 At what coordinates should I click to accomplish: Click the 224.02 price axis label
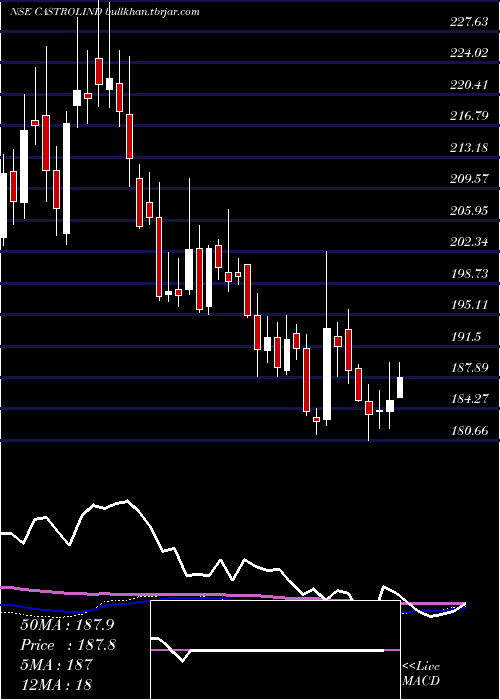pos(469,53)
